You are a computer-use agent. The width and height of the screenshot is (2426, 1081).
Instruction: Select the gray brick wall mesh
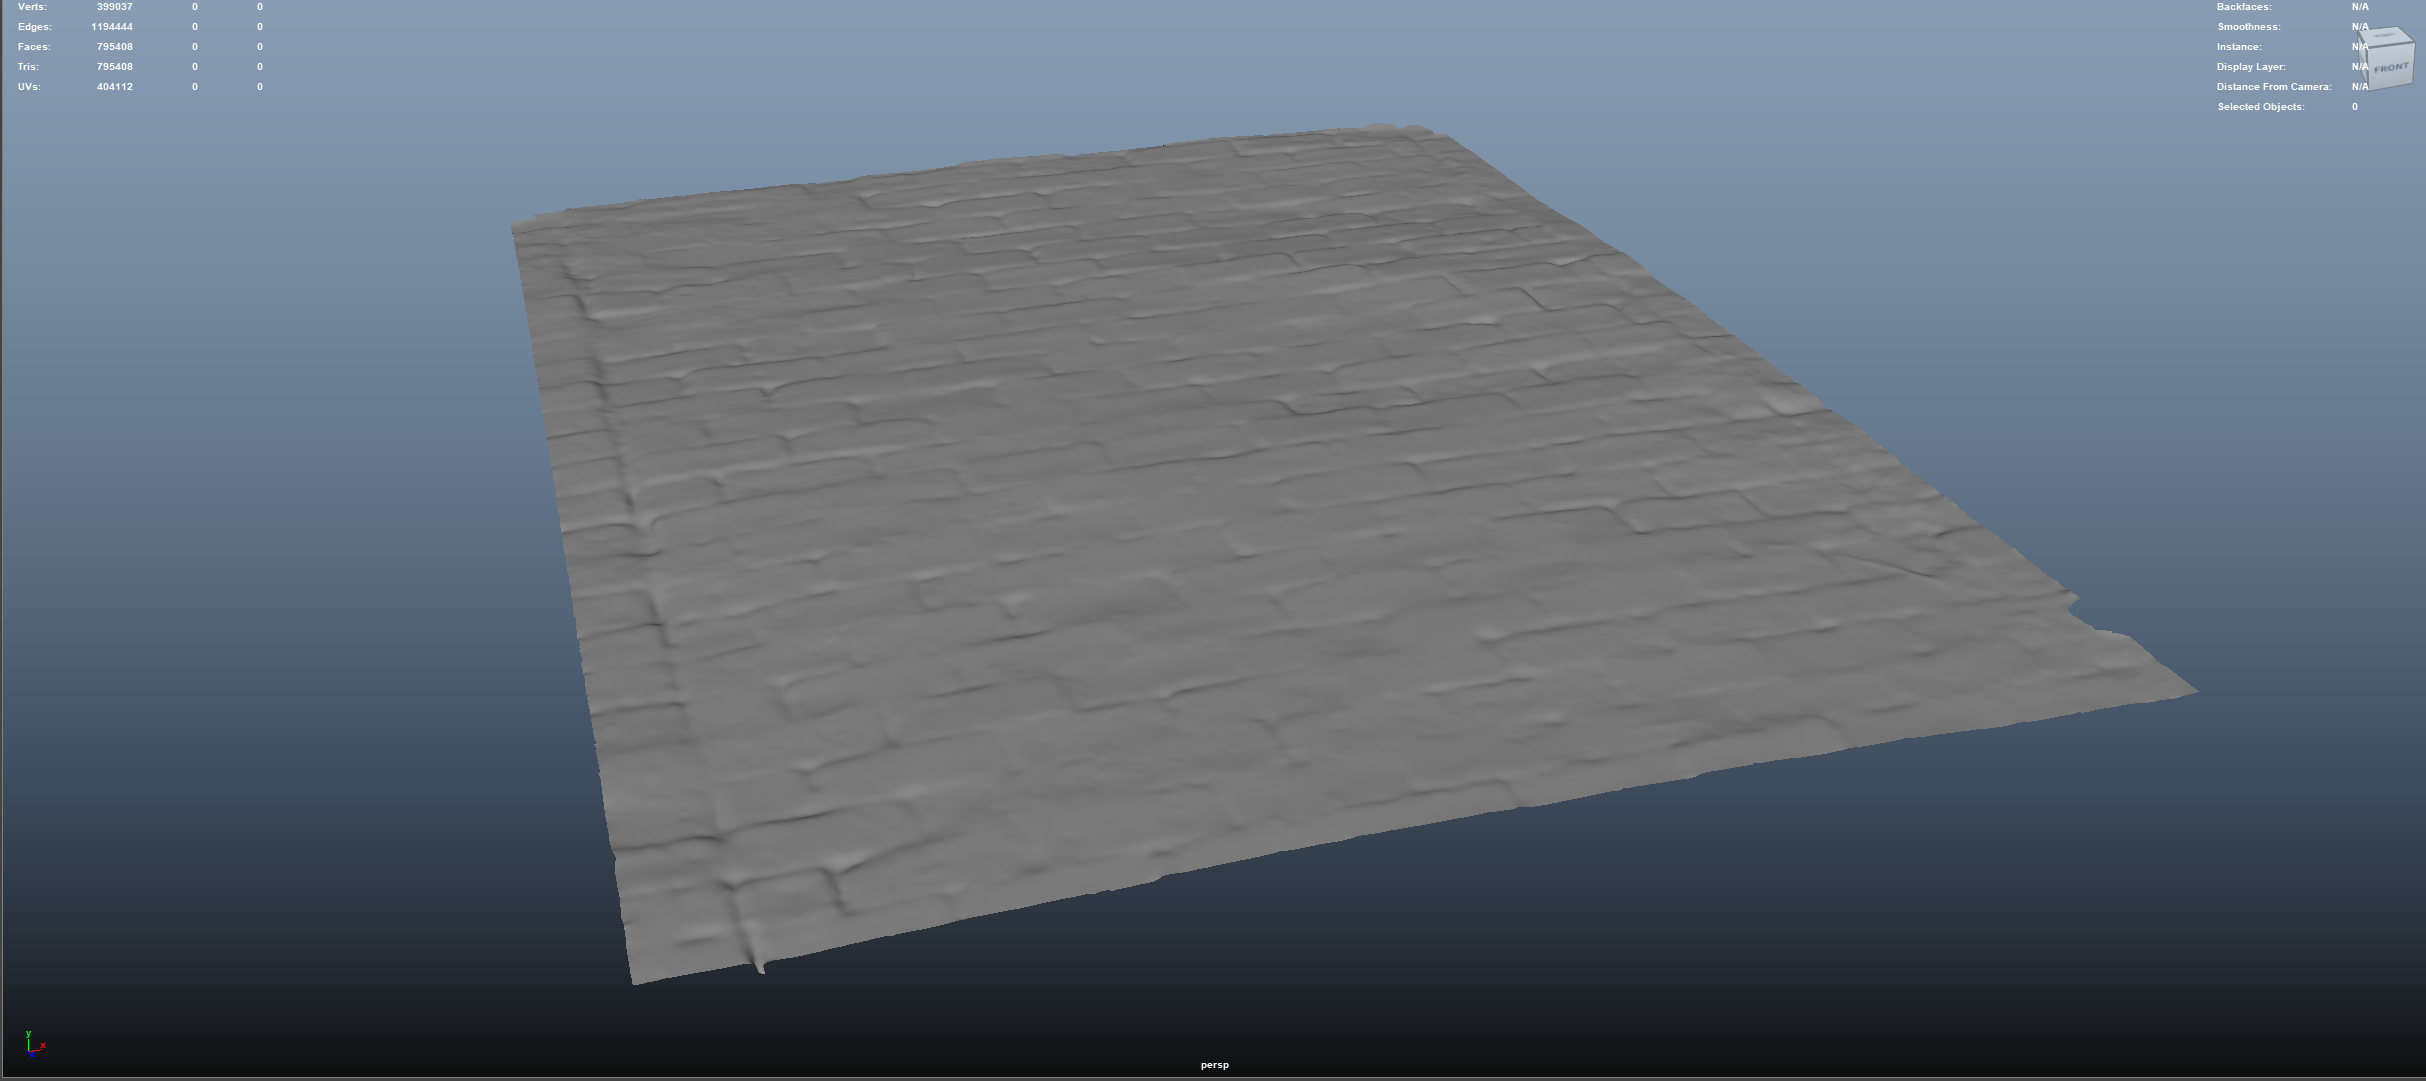[x=1200, y=500]
